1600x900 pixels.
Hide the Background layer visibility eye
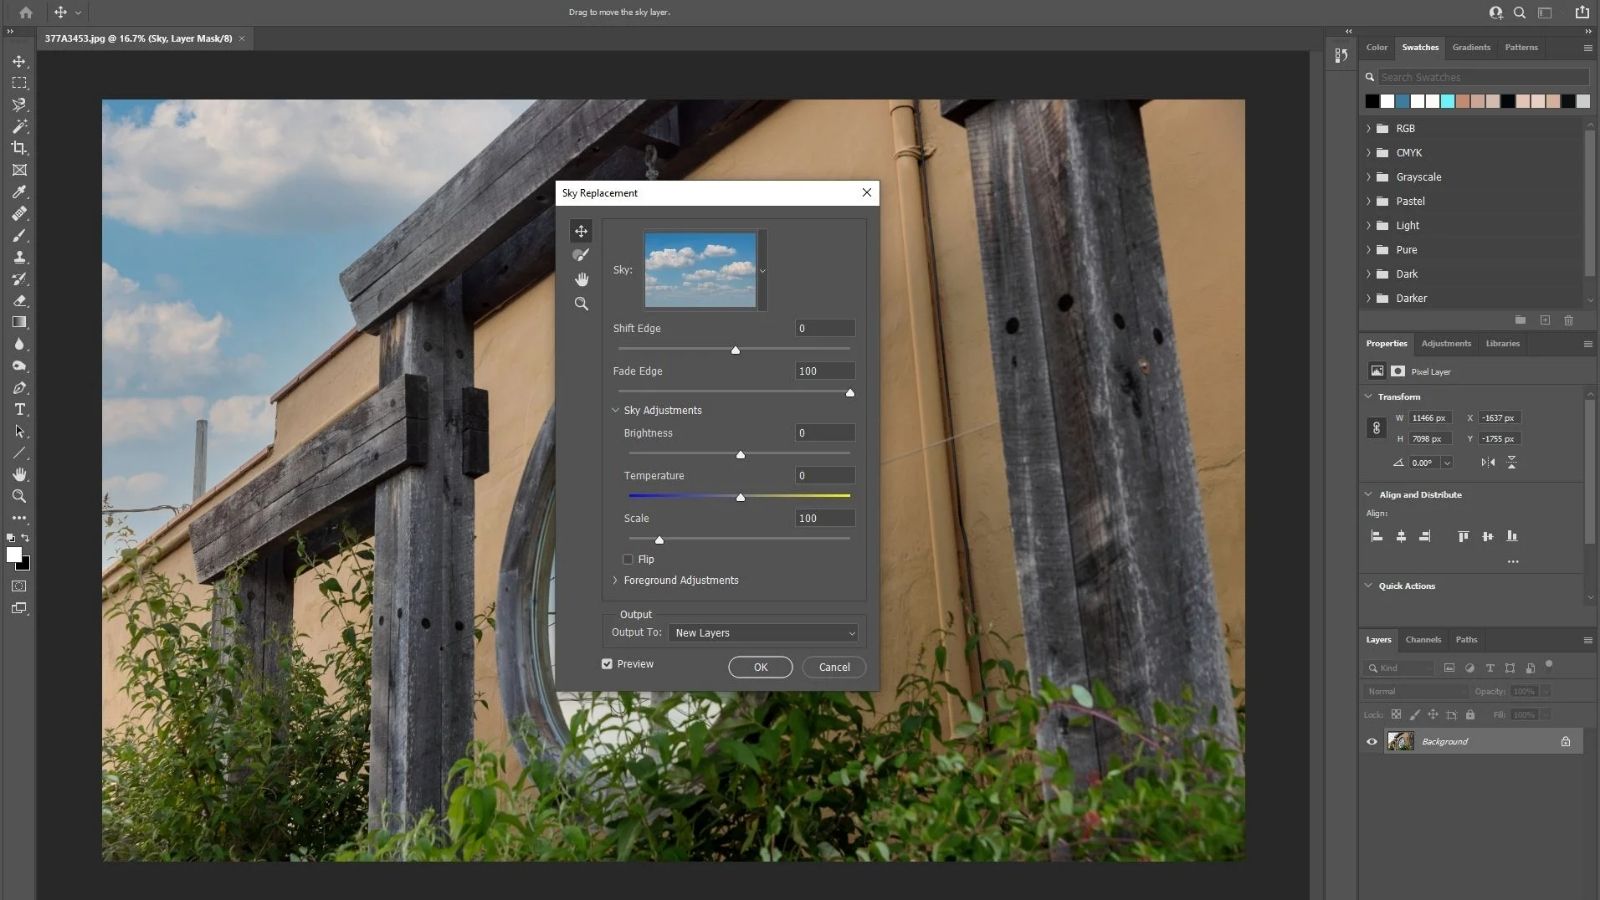click(x=1372, y=742)
